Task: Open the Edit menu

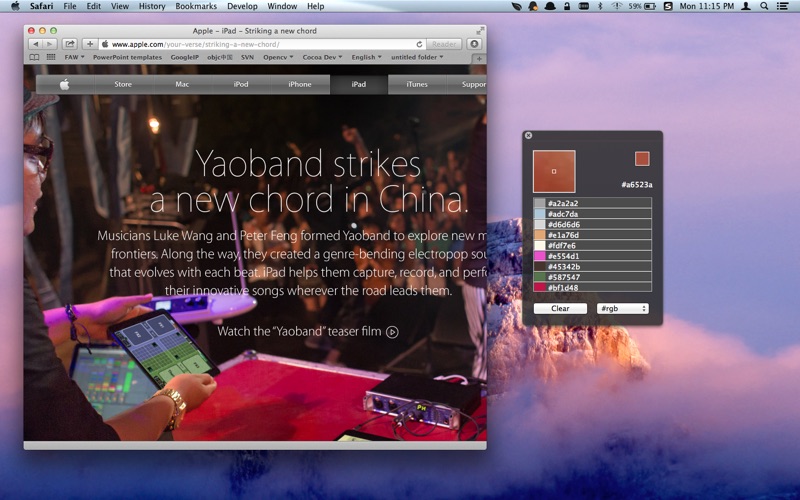Action: click(x=93, y=6)
